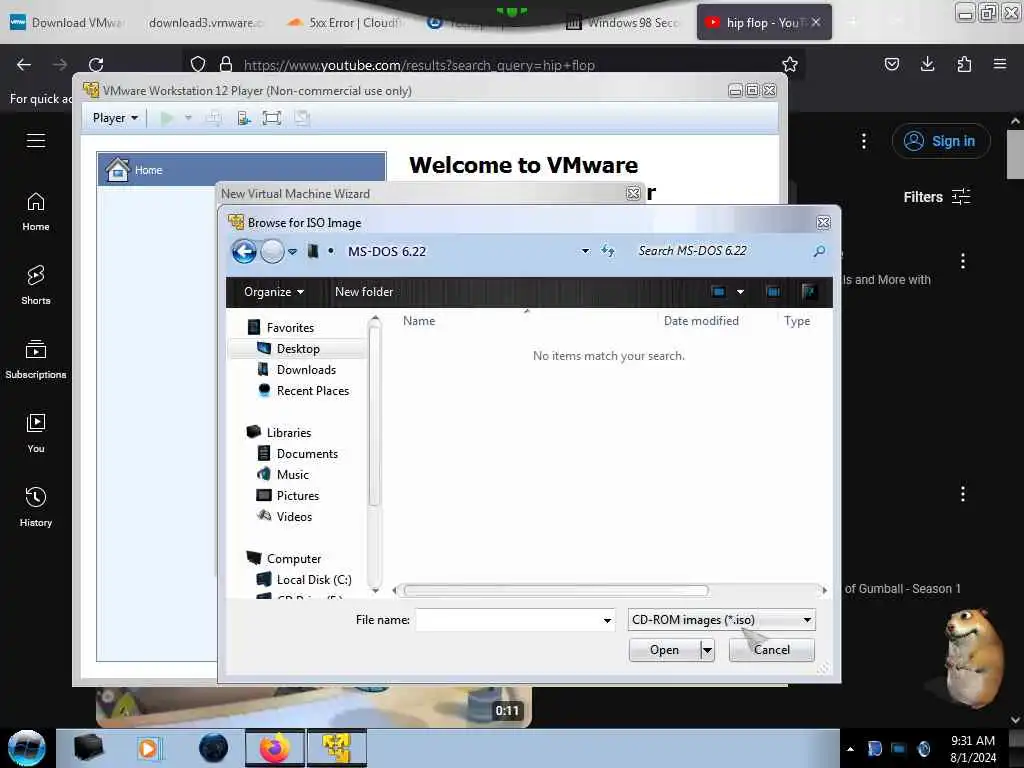Sort by the Date modified column header
1024x768 pixels.
click(x=701, y=321)
